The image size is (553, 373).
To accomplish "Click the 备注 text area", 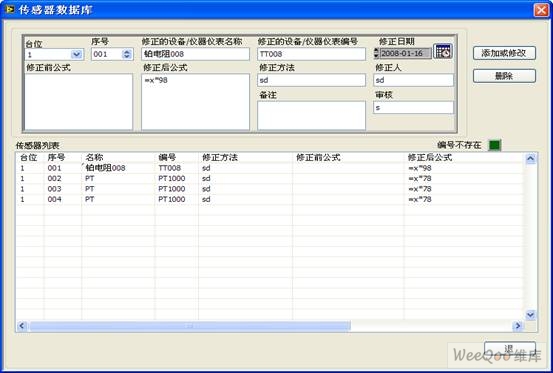I will [x=311, y=116].
